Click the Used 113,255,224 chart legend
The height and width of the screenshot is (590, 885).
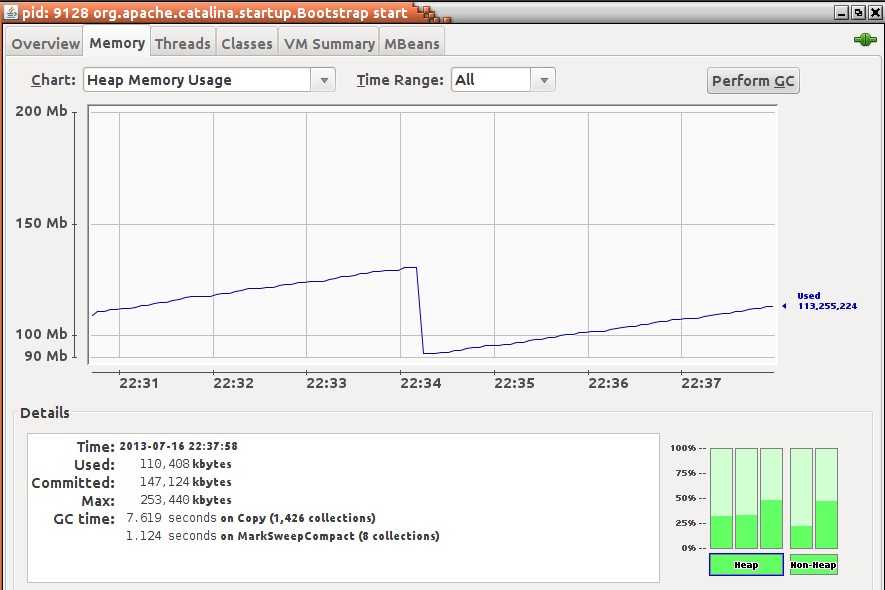pyautogui.click(x=822, y=301)
